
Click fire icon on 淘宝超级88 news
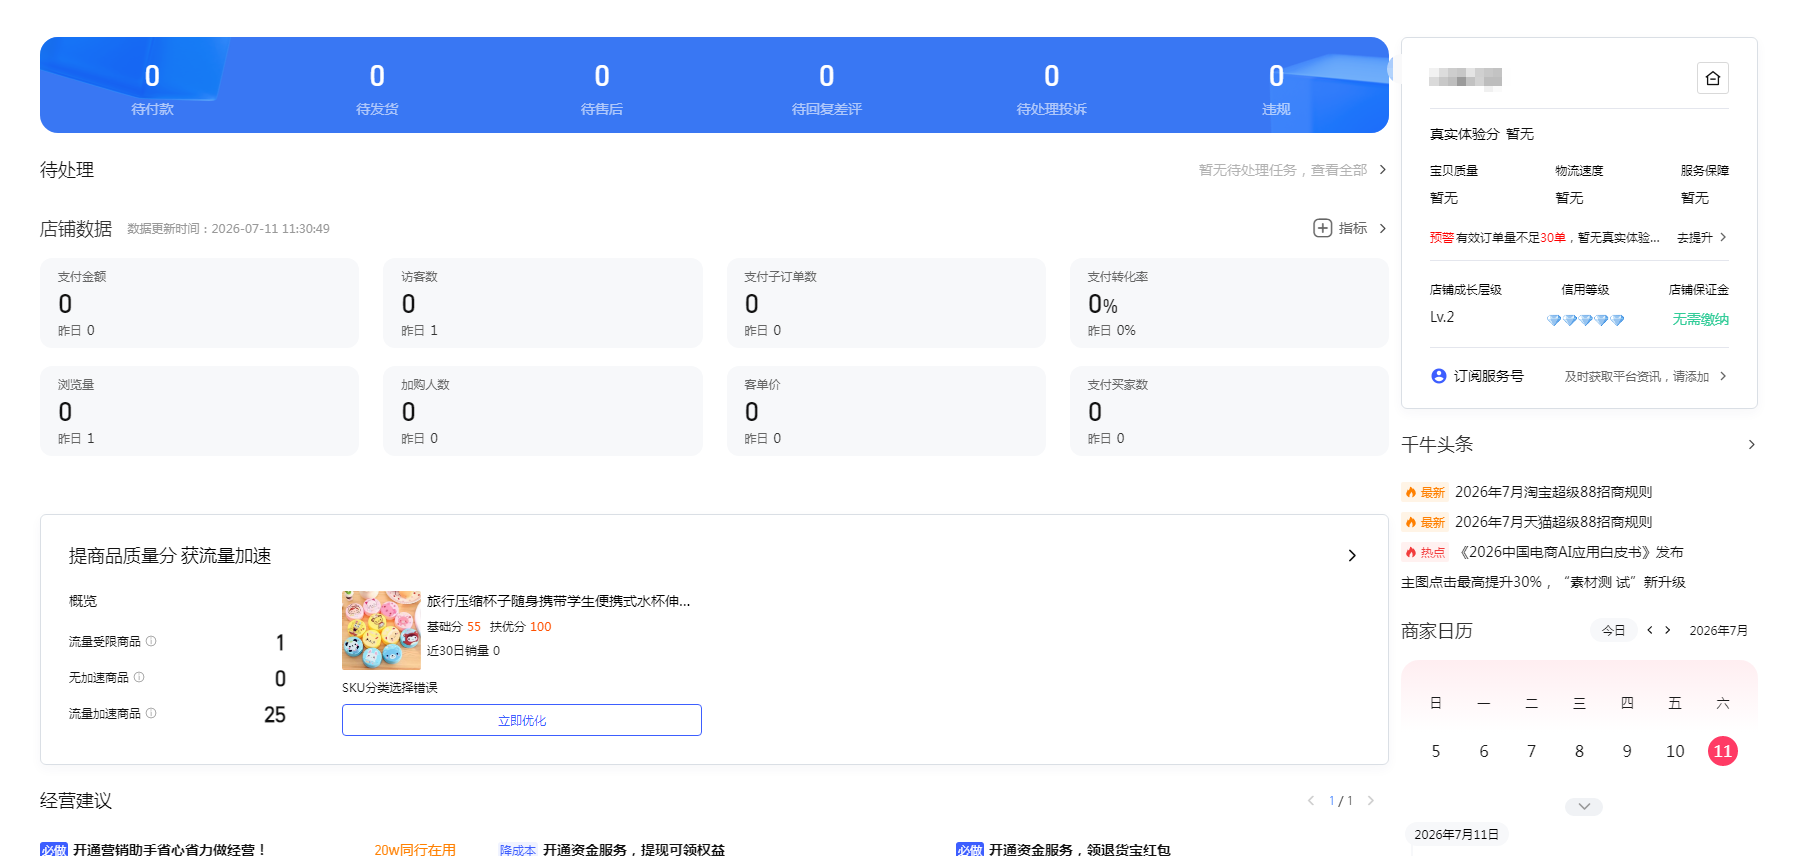1411,492
